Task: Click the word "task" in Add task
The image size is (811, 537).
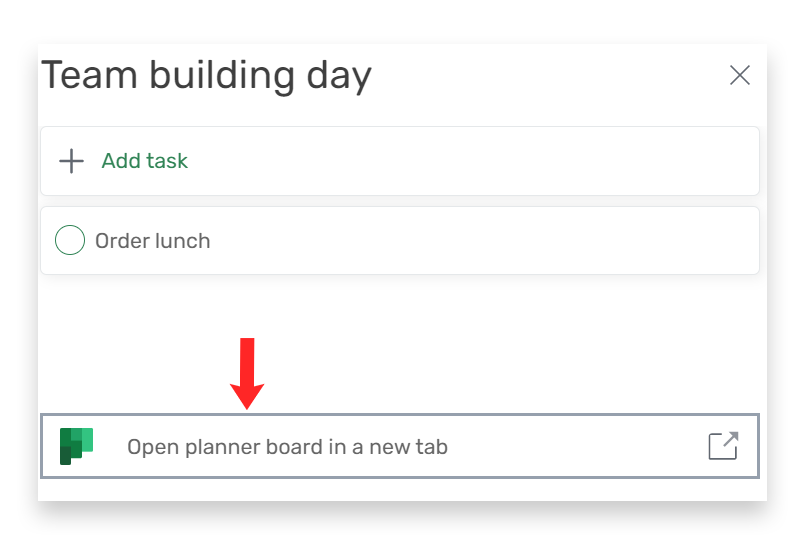Action: tap(168, 161)
